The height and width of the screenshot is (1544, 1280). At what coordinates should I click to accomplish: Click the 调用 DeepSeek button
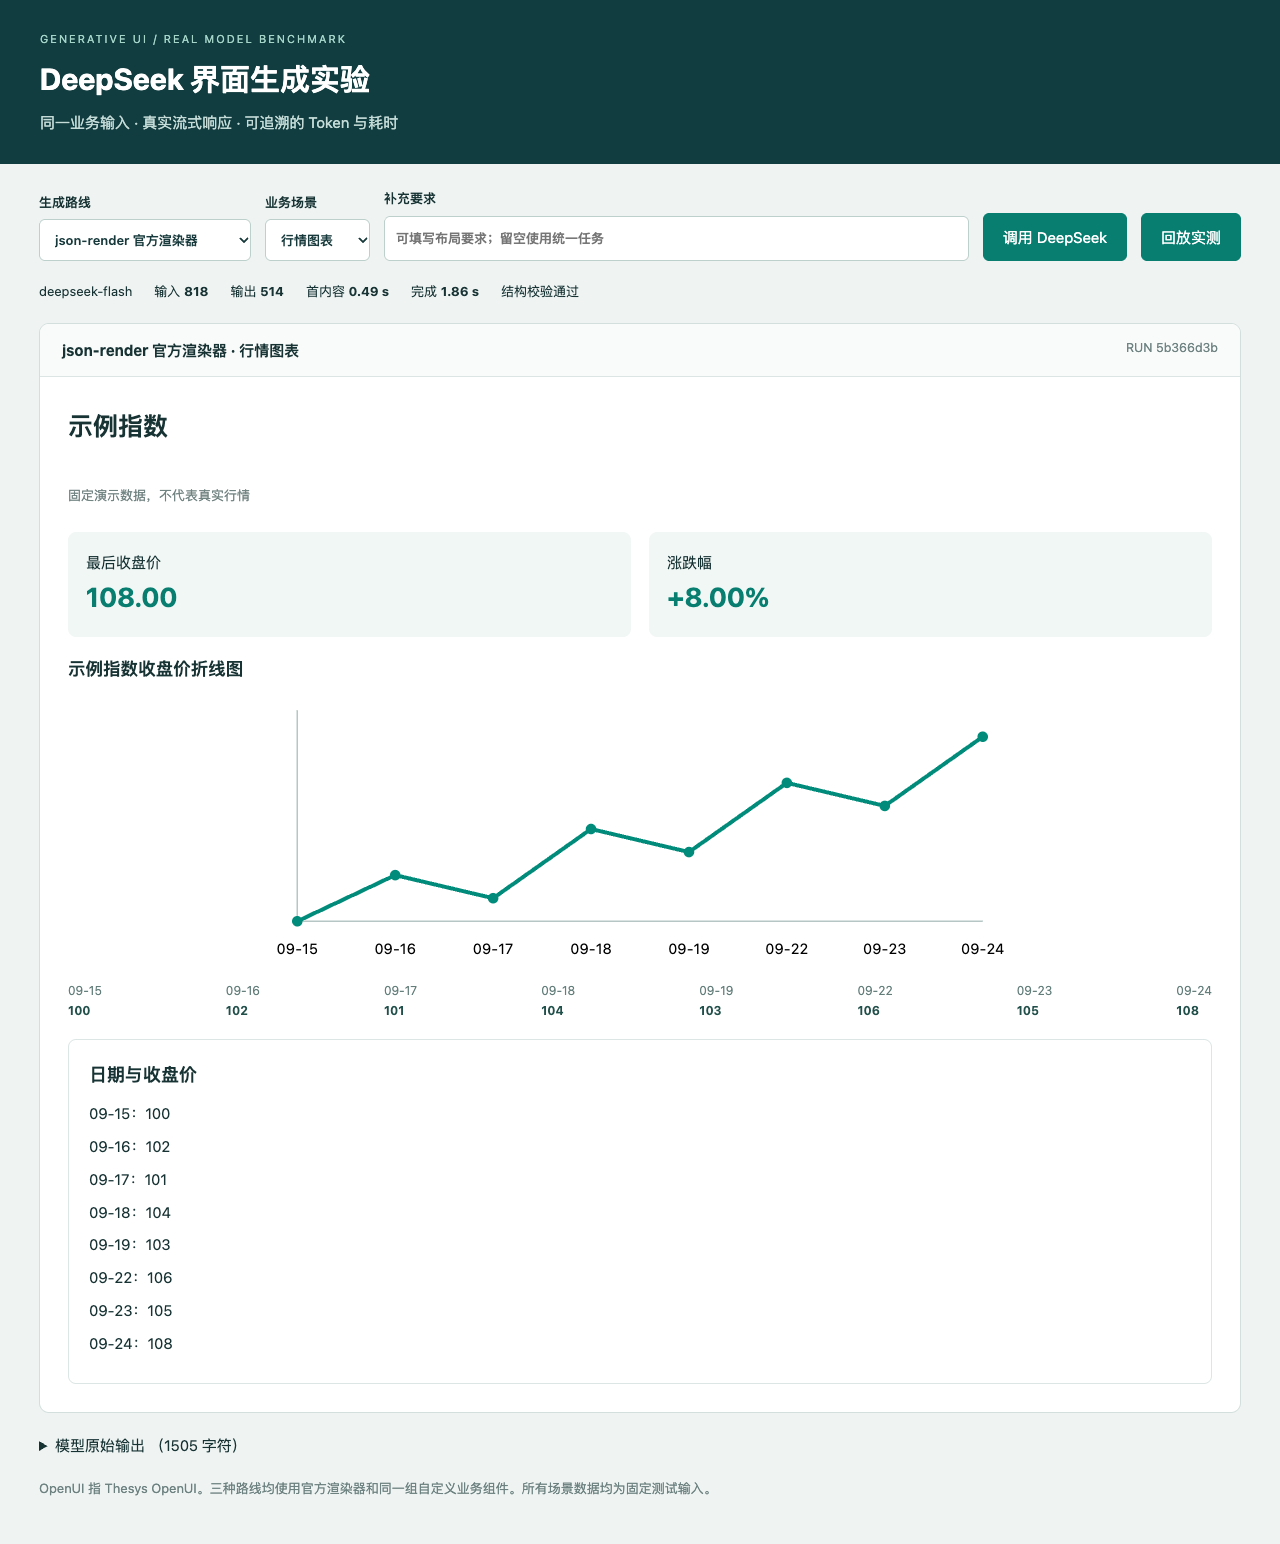1055,237
